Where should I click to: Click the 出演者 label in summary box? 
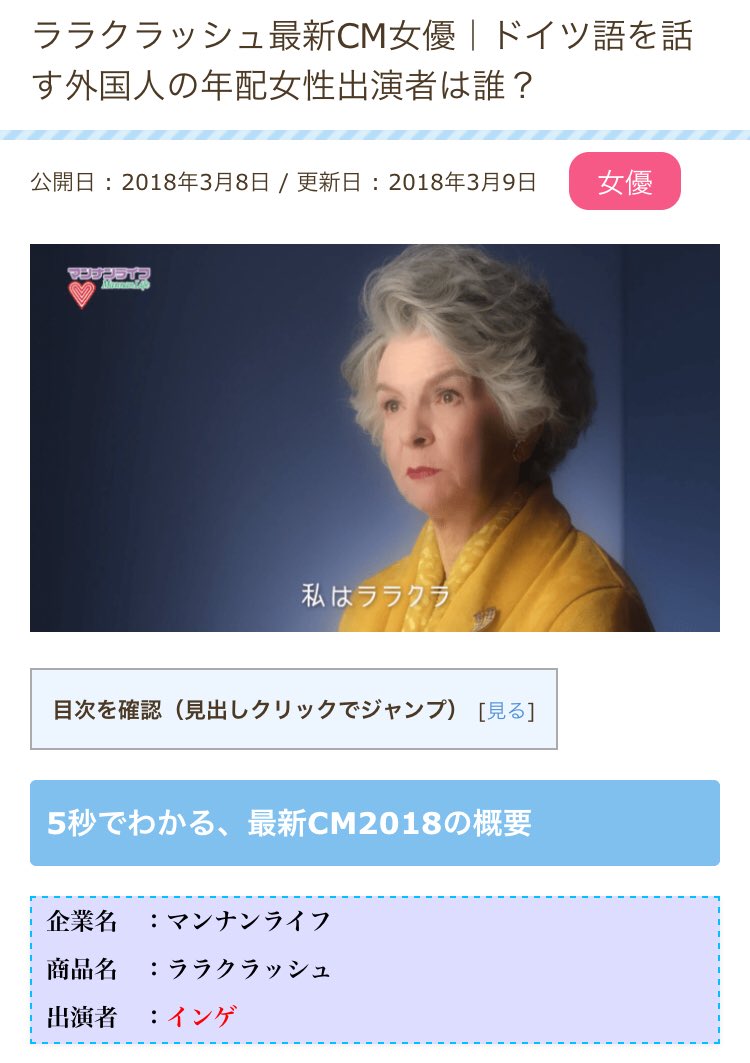click(x=82, y=1016)
